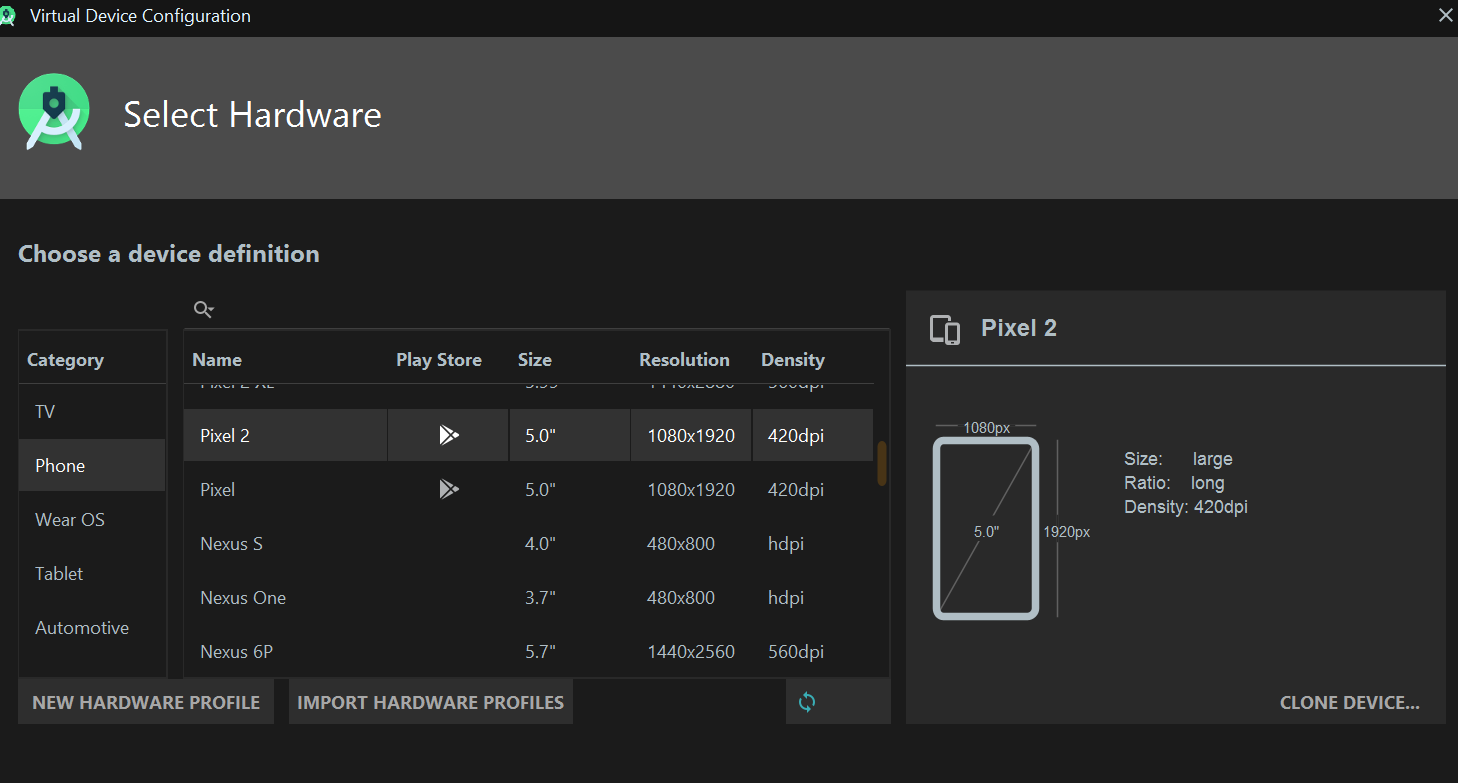Select the Nexus S device

(231, 543)
